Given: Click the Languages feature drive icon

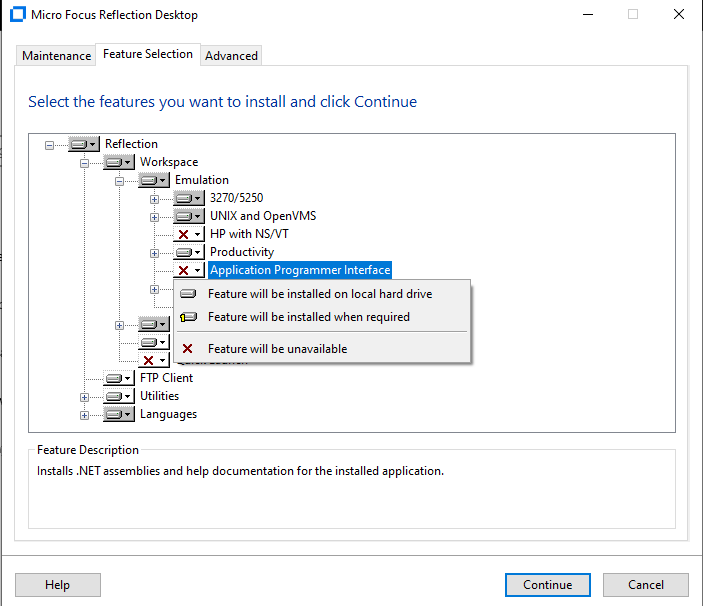Looking at the screenshot, I should [118, 414].
